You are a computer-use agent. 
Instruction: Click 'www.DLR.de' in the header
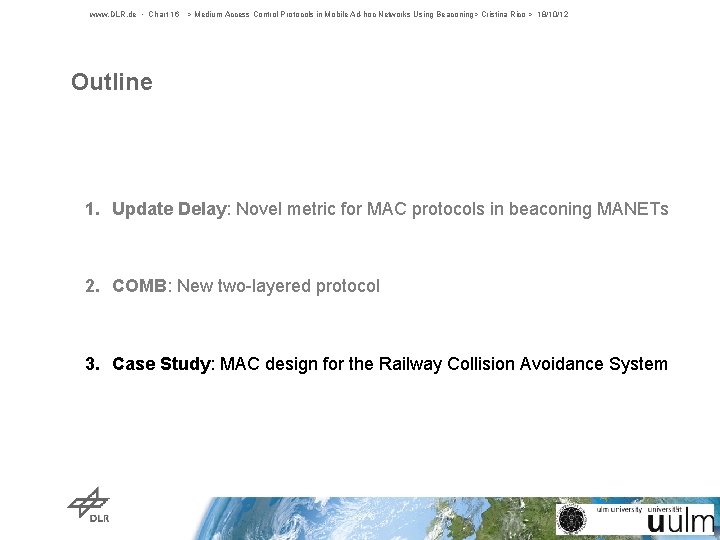pos(113,14)
